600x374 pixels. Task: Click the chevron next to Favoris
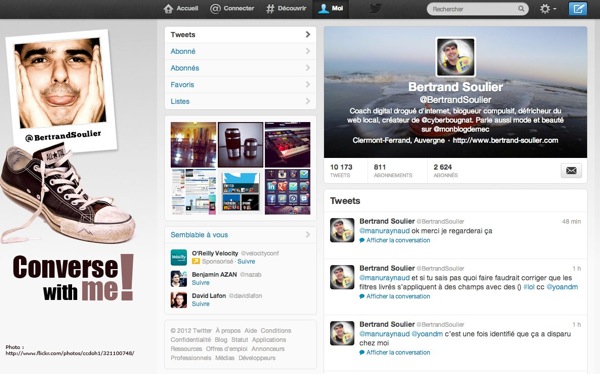pyautogui.click(x=308, y=85)
